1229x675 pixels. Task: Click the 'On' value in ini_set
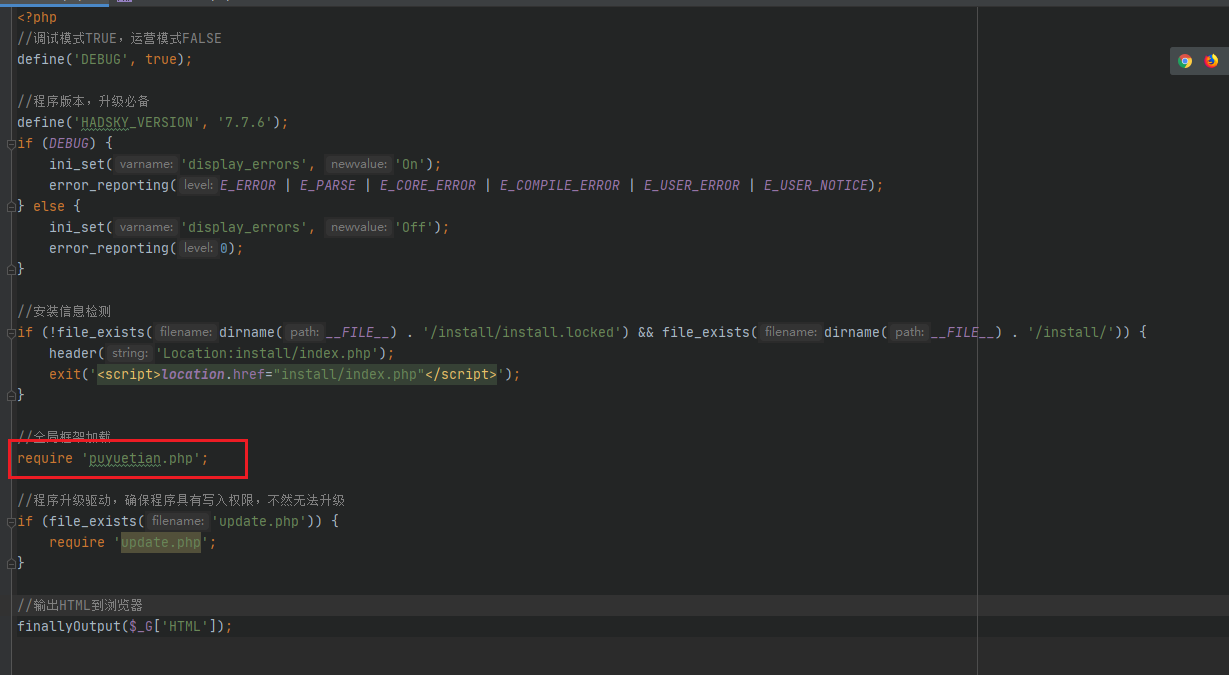[x=409, y=164]
